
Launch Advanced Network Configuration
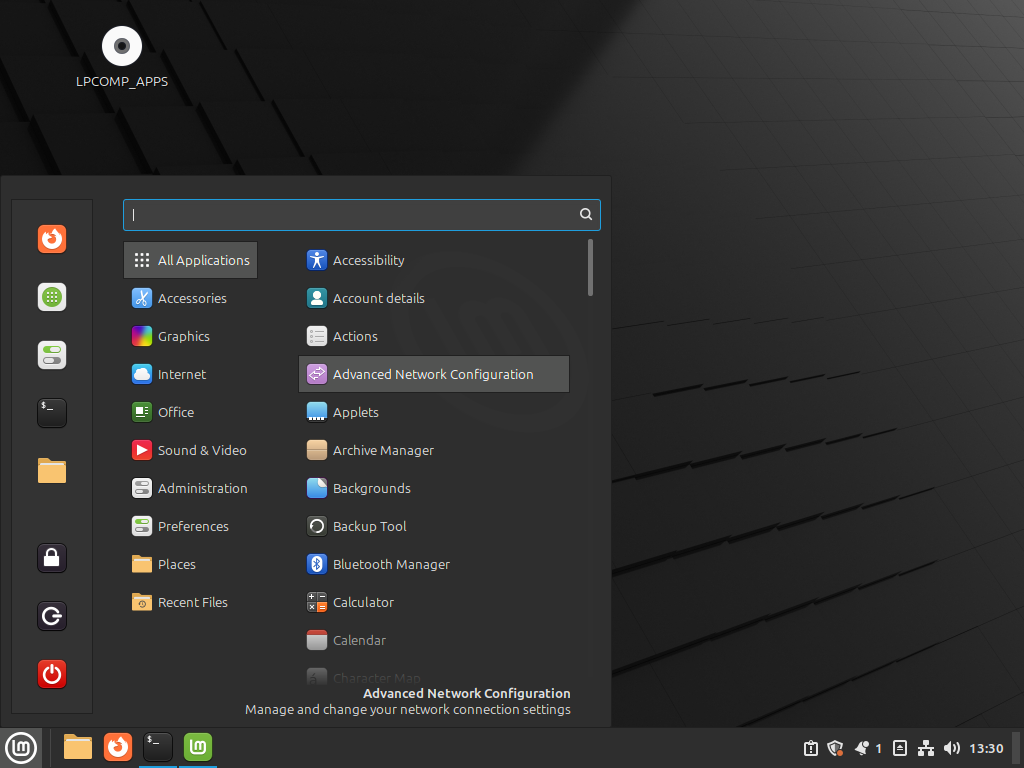point(434,374)
